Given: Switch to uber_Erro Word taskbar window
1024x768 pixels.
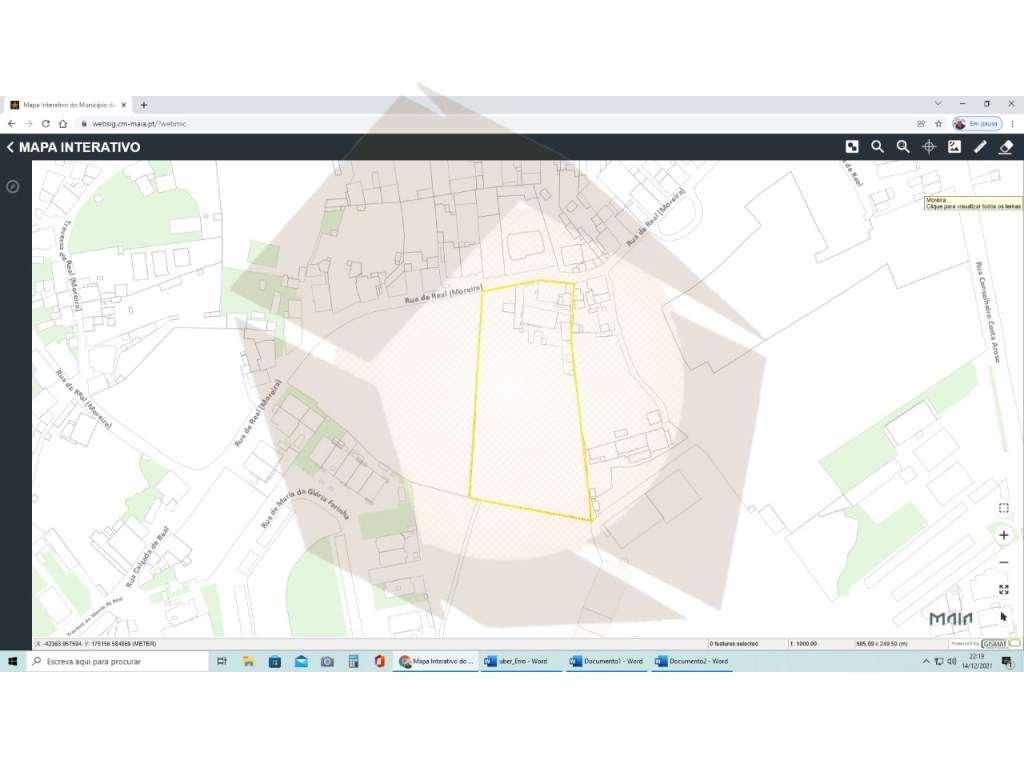Looking at the screenshot, I should [521, 662].
